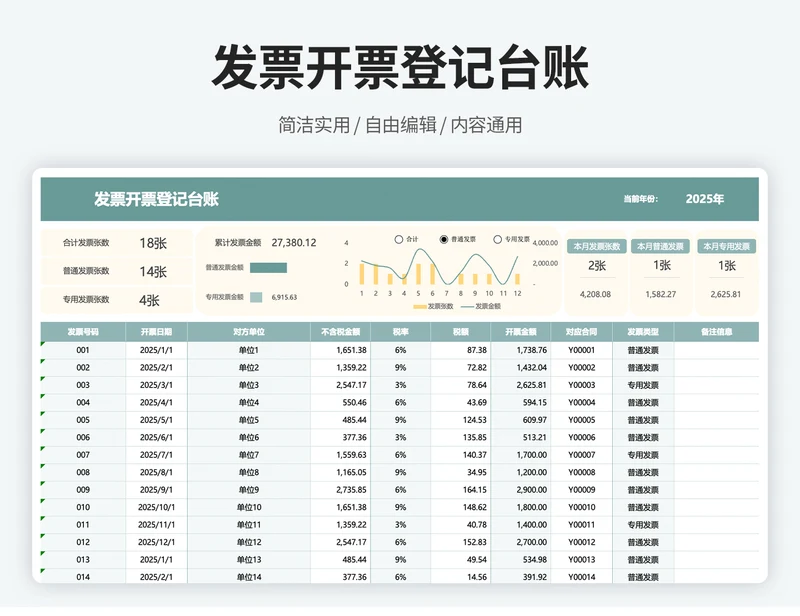Click the date cell 2025/12/1
Image resolution: width=800 pixels, height=616 pixels.
pos(157,542)
